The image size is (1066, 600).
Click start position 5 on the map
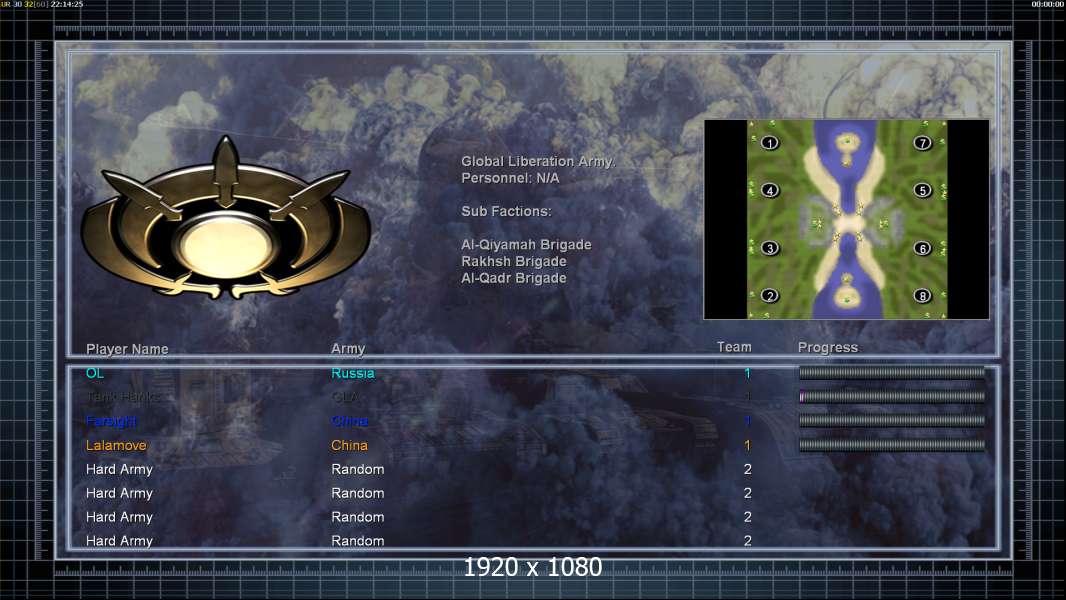tap(923, 190)
